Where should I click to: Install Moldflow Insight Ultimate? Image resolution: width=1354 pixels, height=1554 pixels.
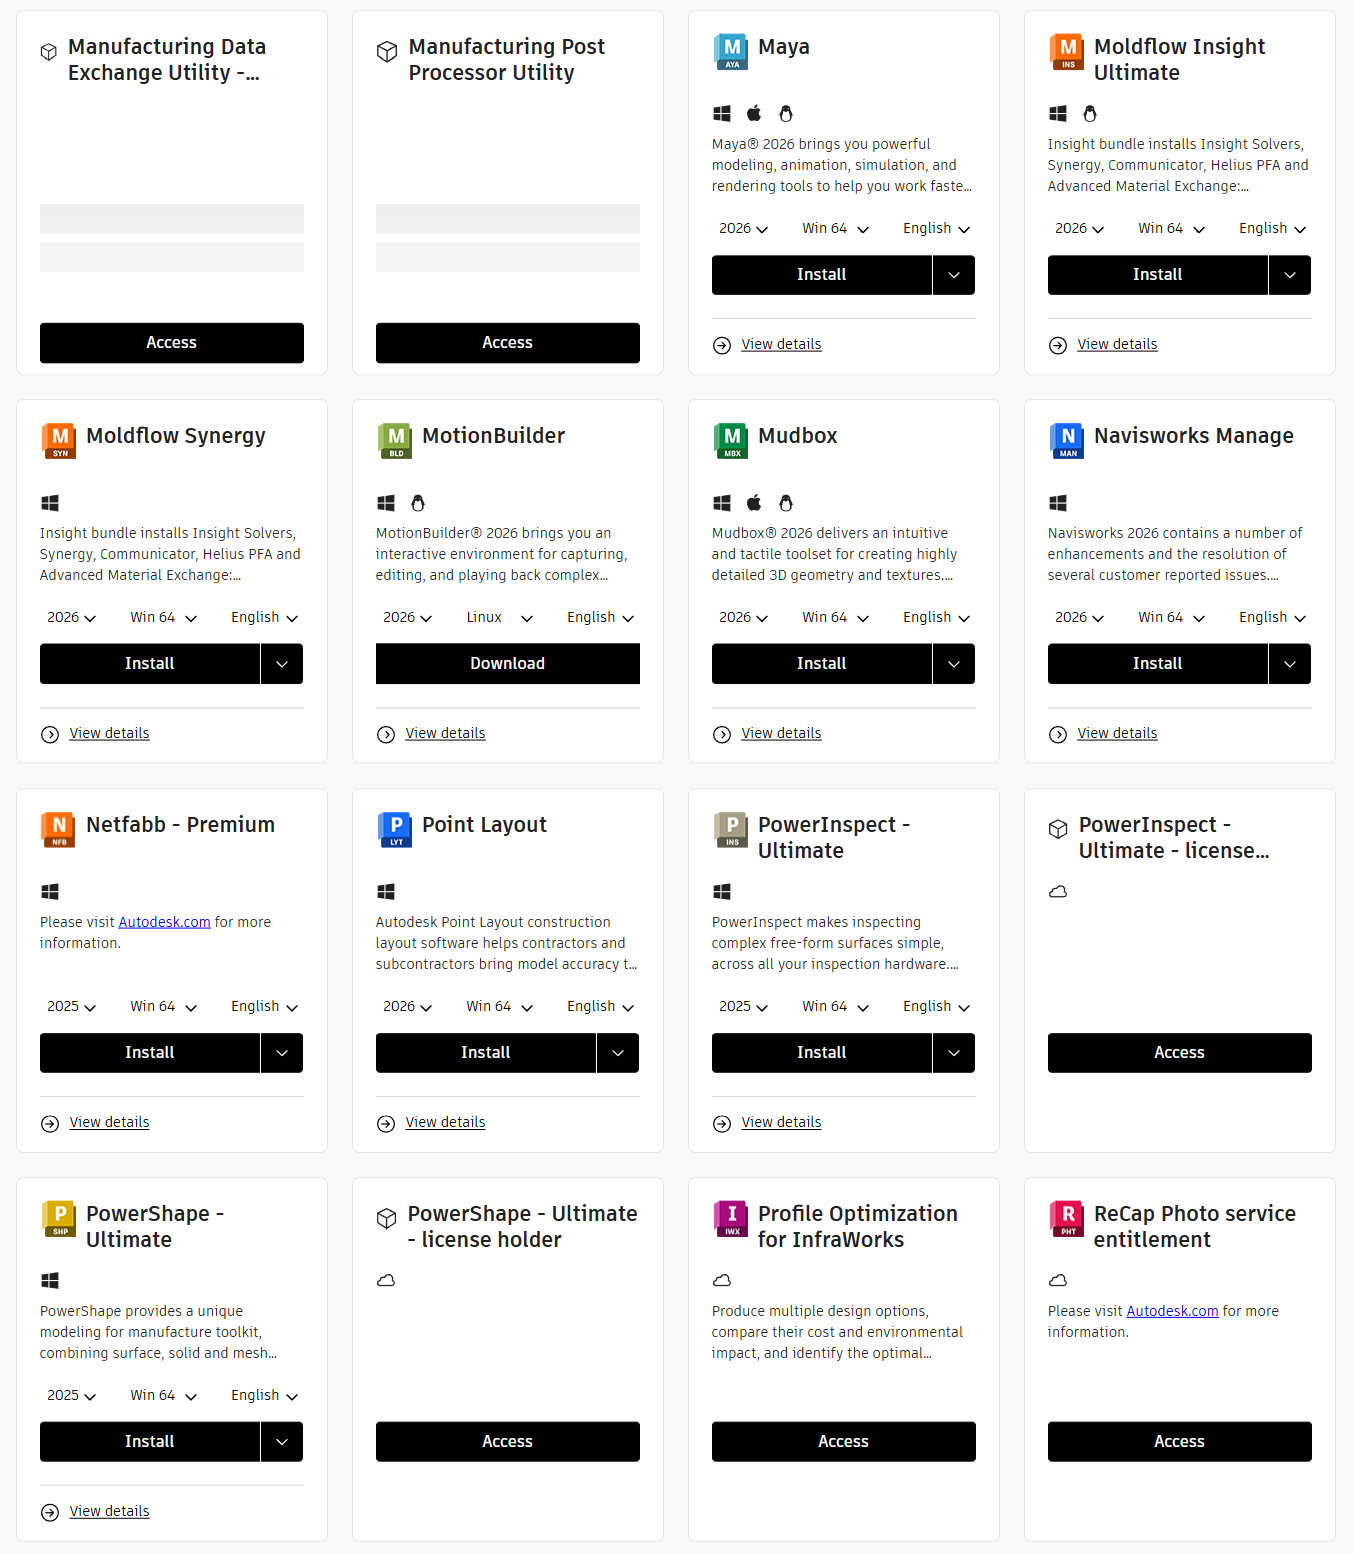point(1157,275)
